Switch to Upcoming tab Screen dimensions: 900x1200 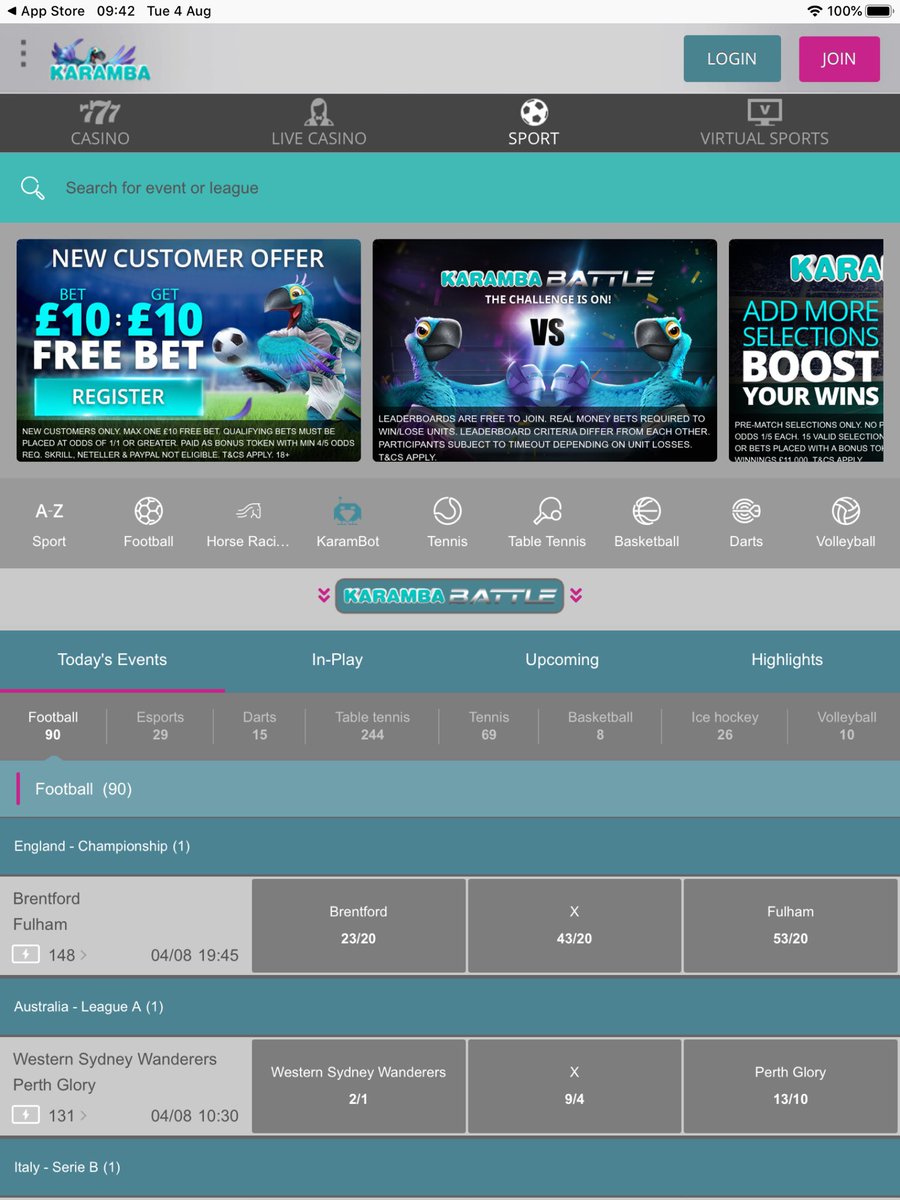(x=562, y=660)
